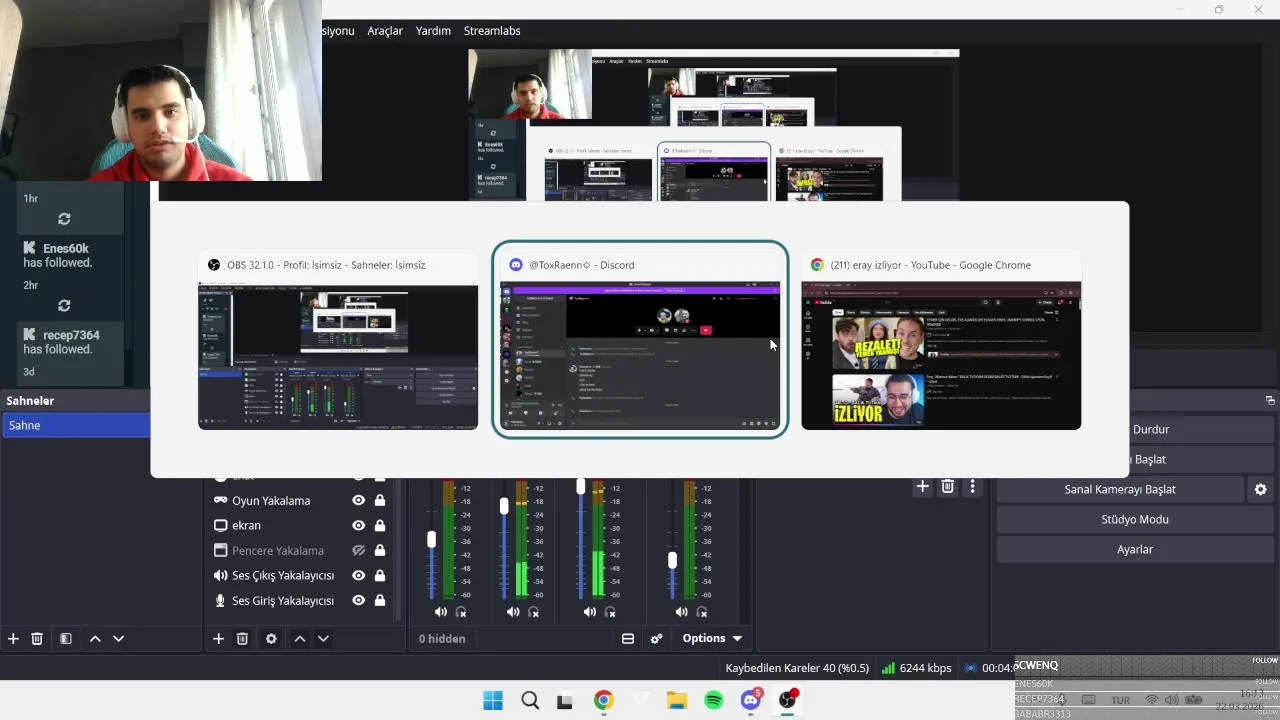Show the Pencere Yakalama source
1280x720 pixels.
(358, 550)
